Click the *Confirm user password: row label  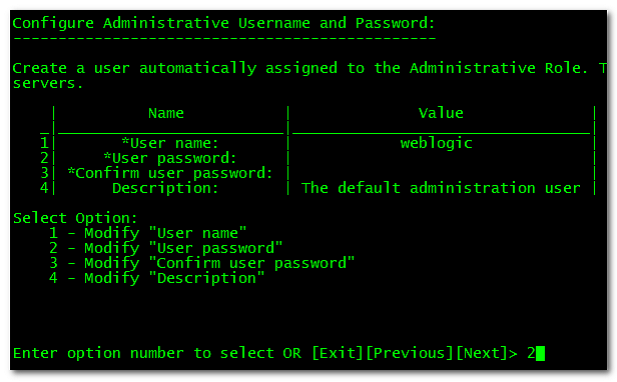[x=170, y=173]
